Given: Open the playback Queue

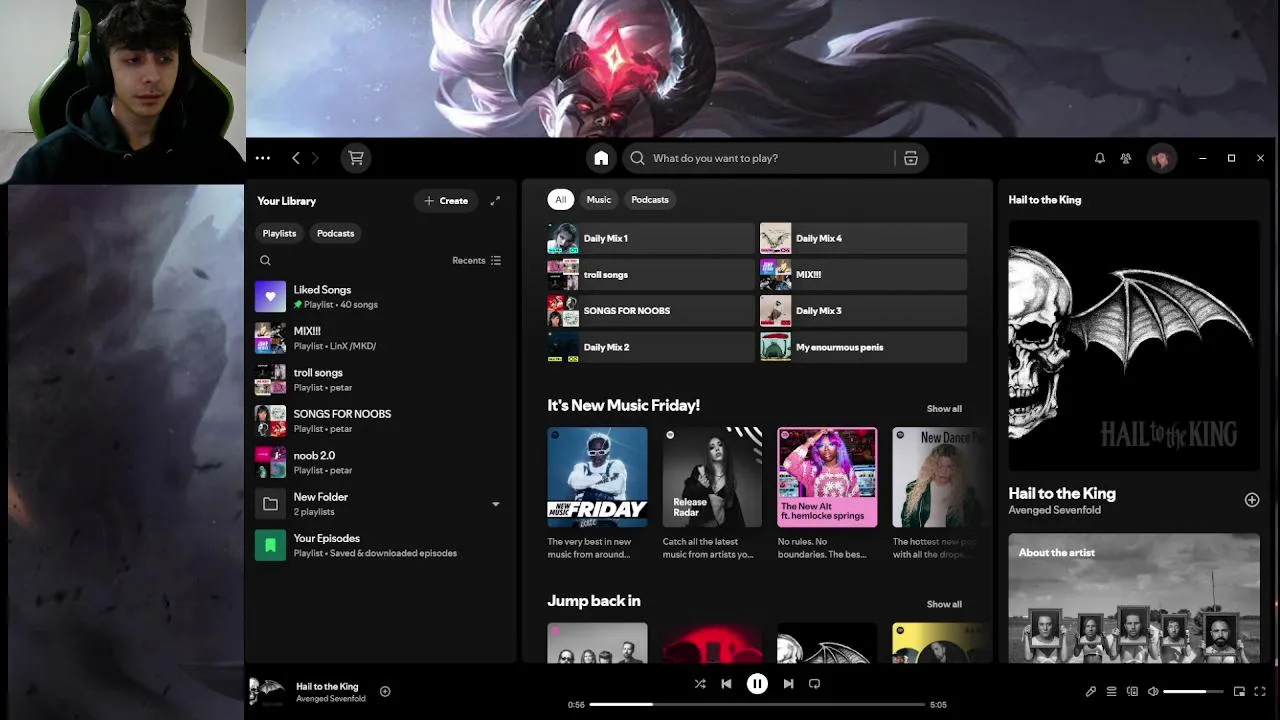Looking at the screenshot, I should pyautogui.click(x=1111, y=691).
